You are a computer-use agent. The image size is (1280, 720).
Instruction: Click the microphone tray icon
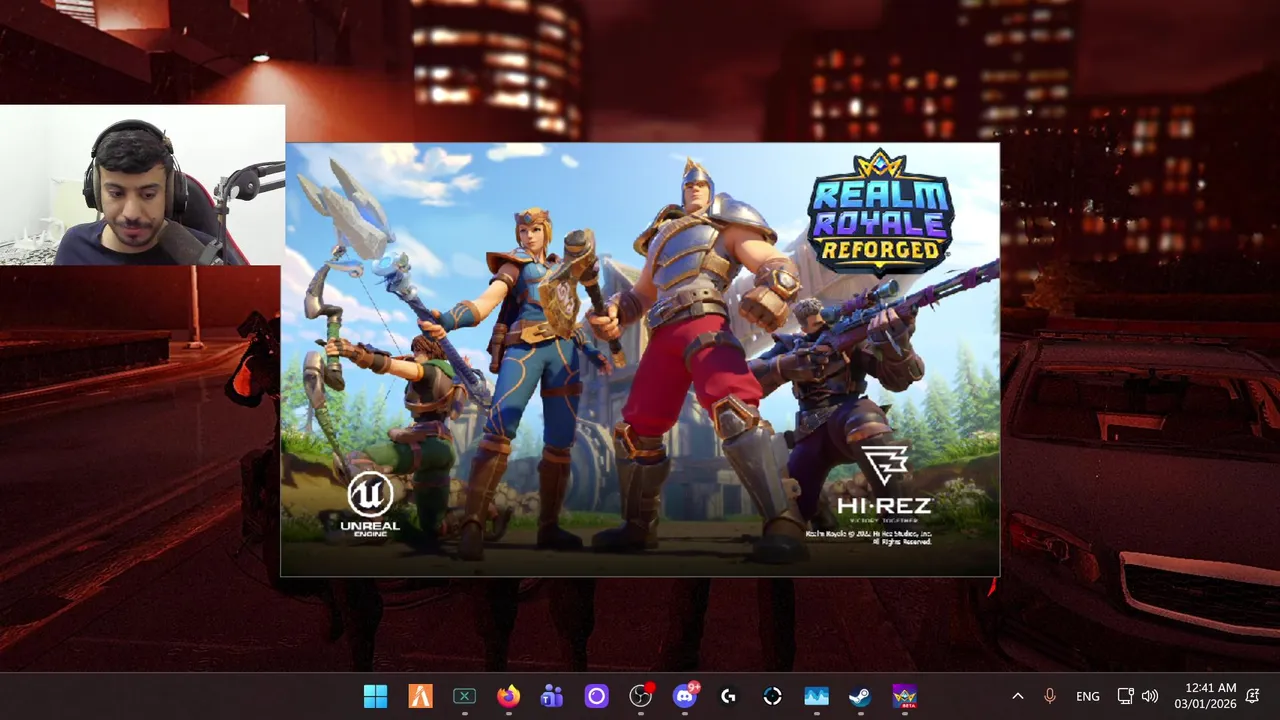(1050, 696)
